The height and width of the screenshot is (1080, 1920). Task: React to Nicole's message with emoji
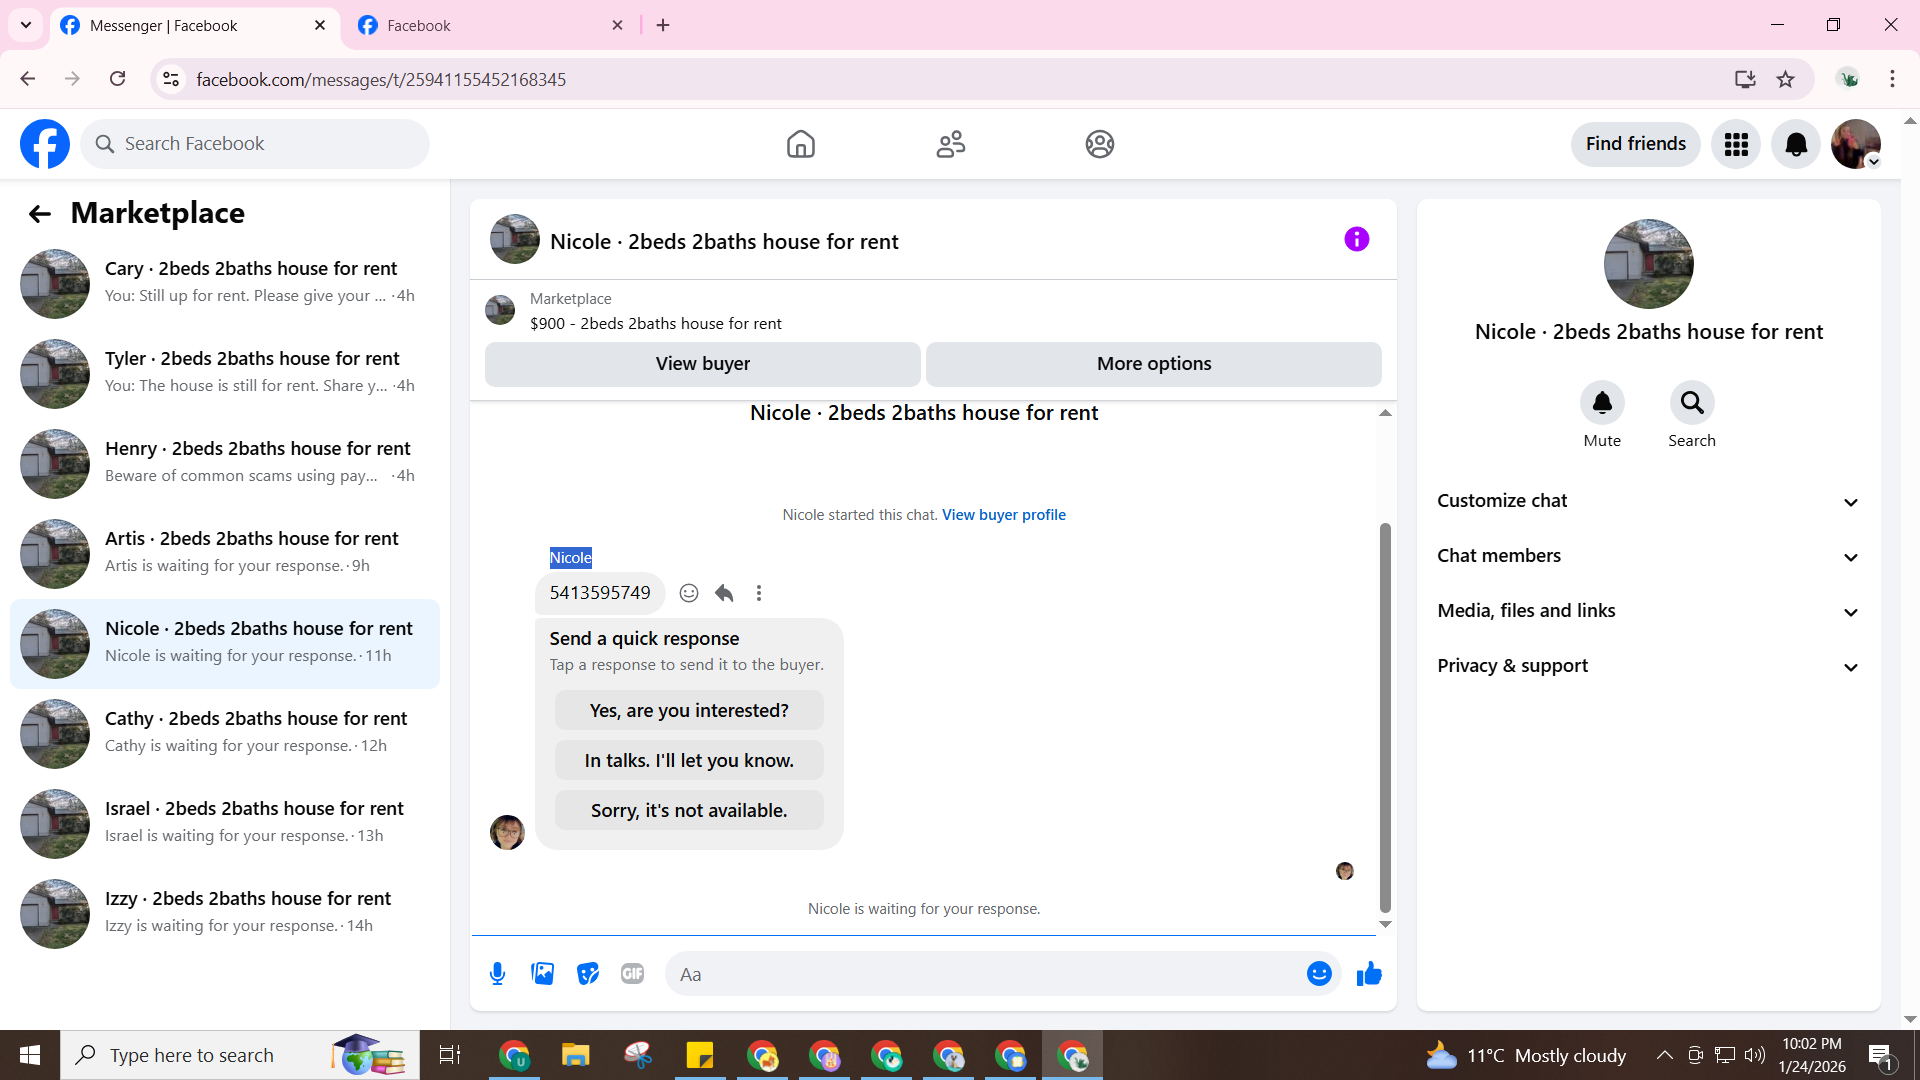click(x=689, y=593)
